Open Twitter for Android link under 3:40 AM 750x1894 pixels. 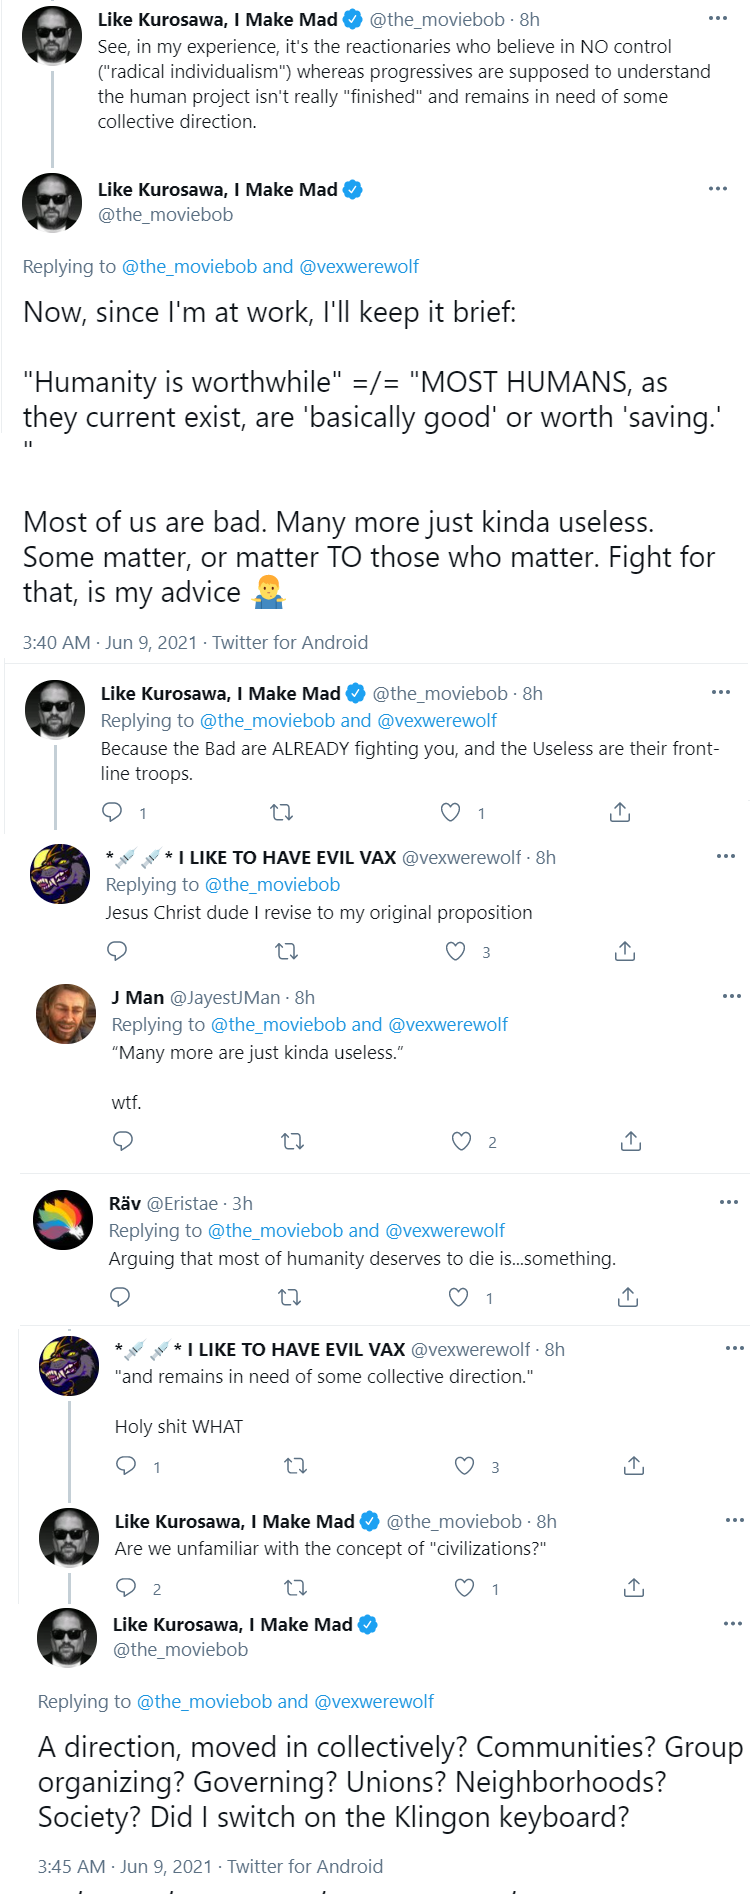click(x=290, y=642)
